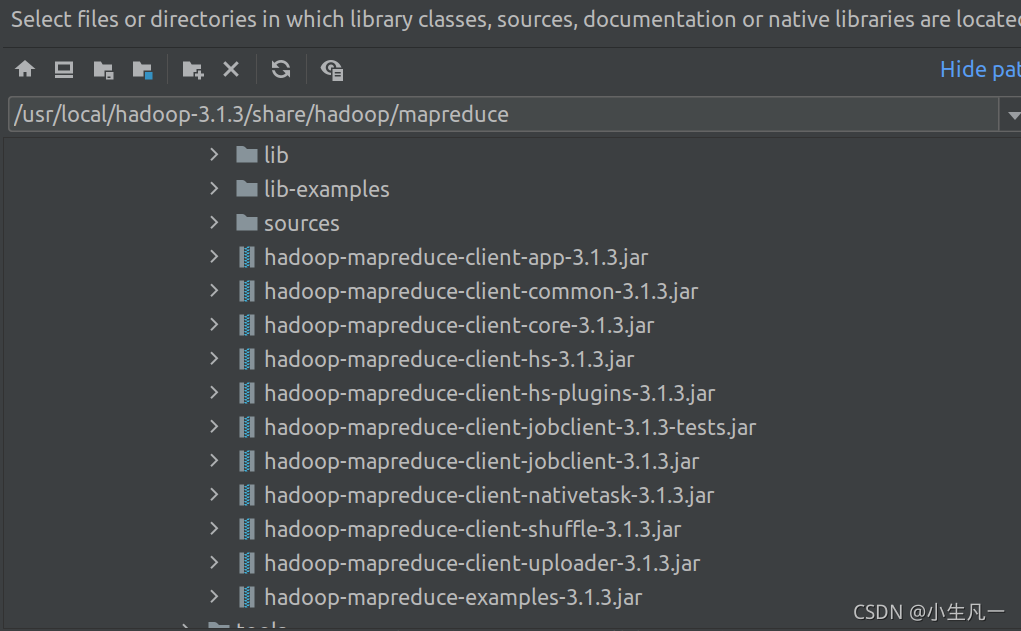The width and height of the screenshot is (1021, 631).
Task: Expand hadoop-mapreduce-client-hs-plugins-3.1.3.jar
Action: click(x=214, y=393)
